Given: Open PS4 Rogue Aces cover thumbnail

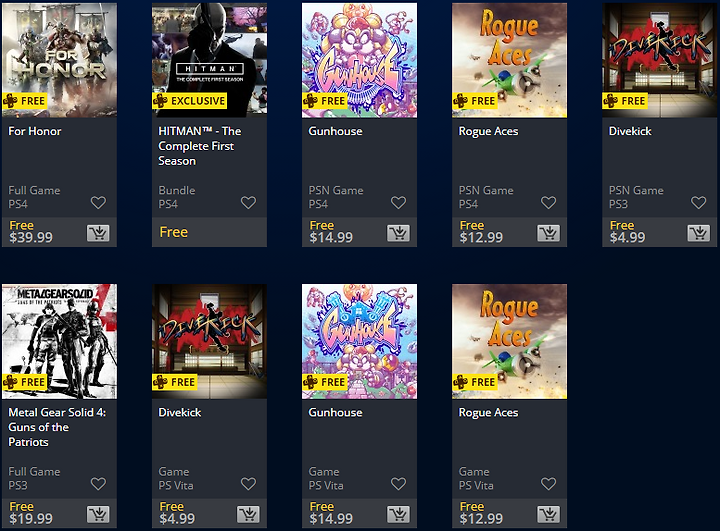Looking at the screenshot, I should click(x=510, y=60).
